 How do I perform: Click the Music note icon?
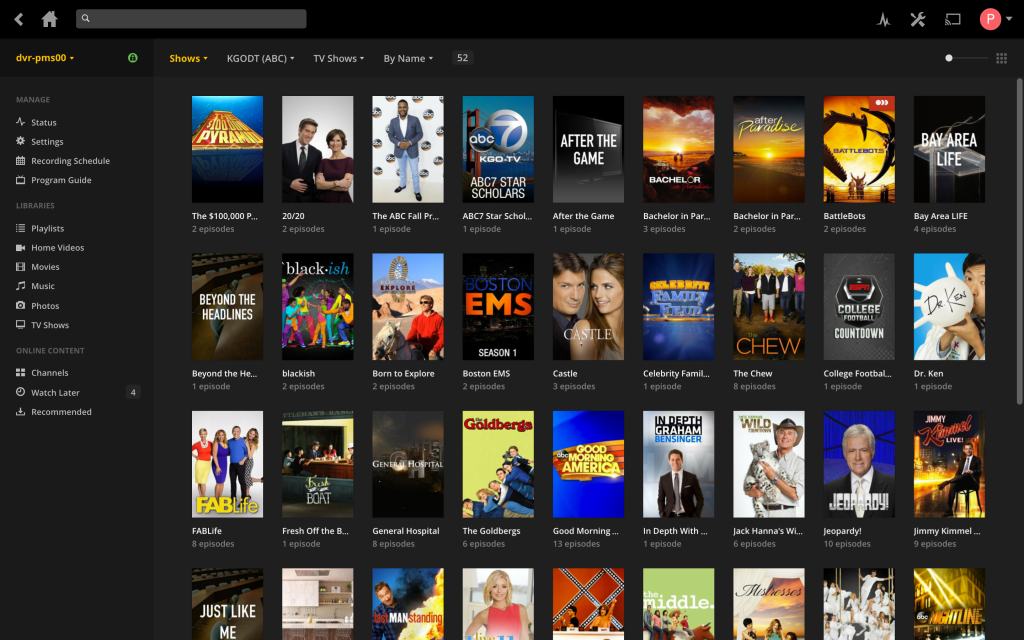(x=20, y=285)
